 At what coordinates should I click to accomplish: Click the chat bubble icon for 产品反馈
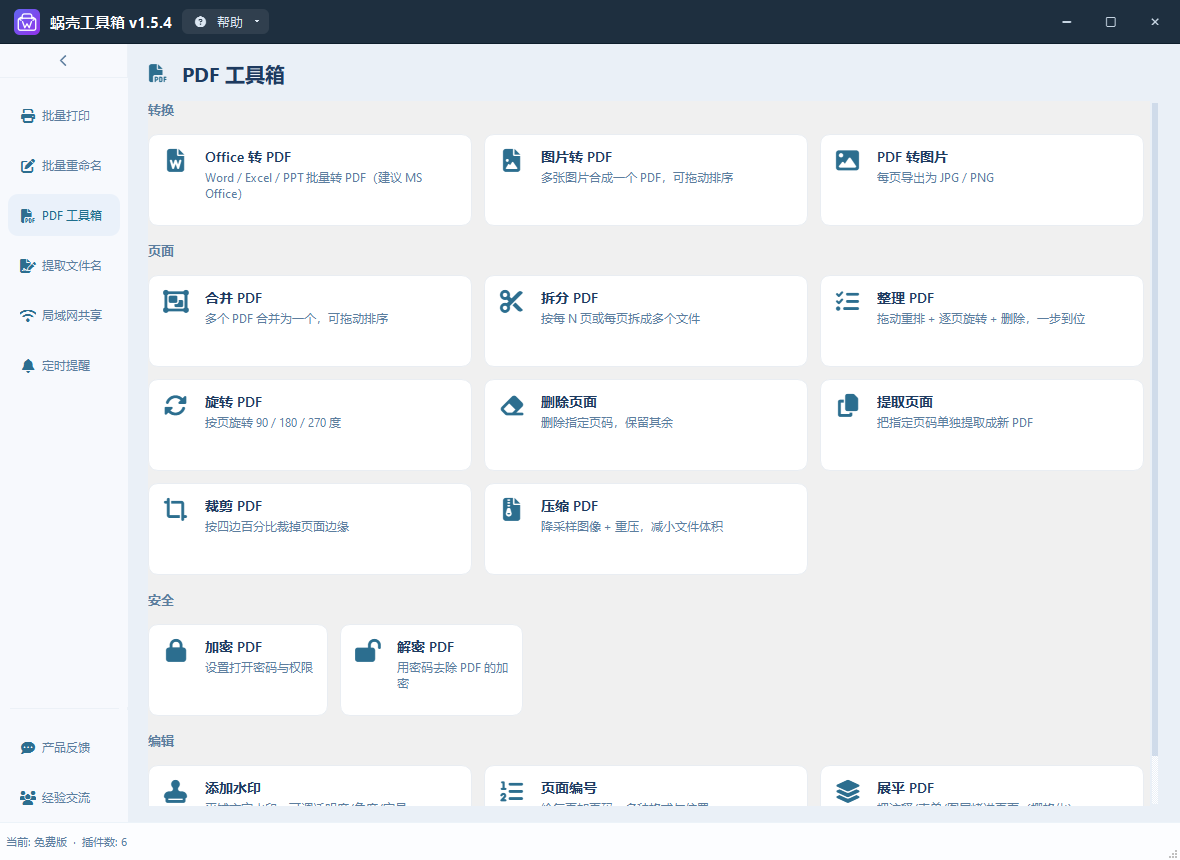click(x=28, y=748)
